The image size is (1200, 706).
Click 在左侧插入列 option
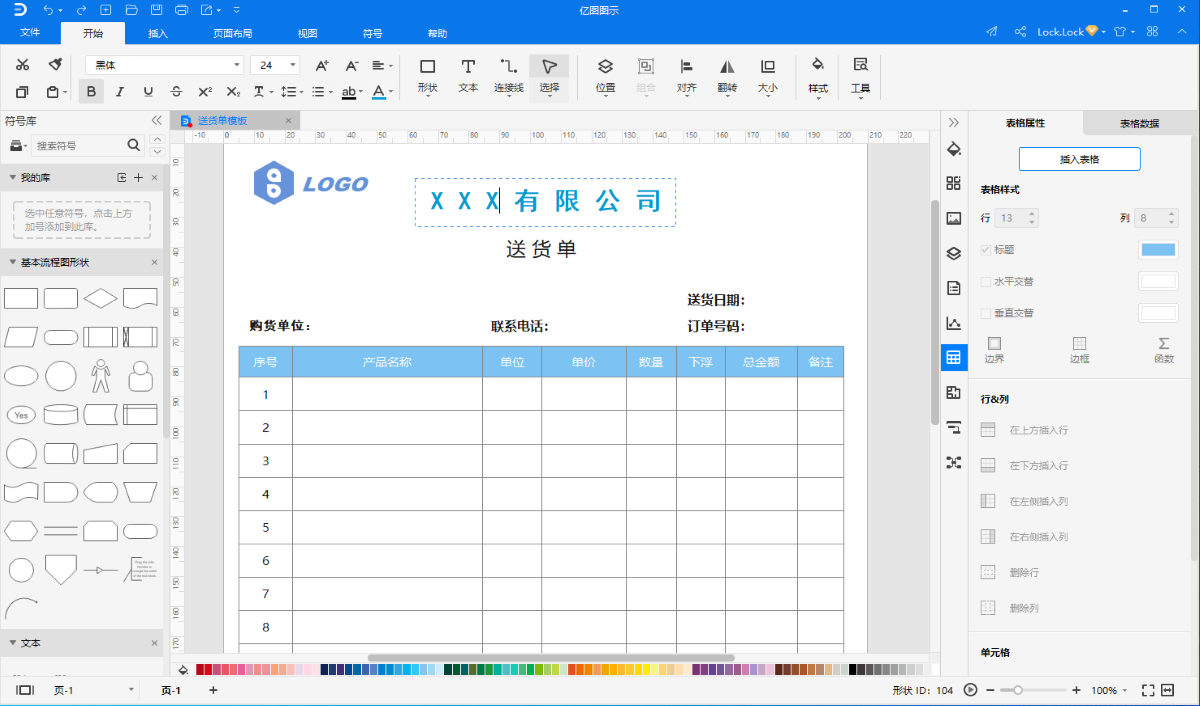(1024, 501)
